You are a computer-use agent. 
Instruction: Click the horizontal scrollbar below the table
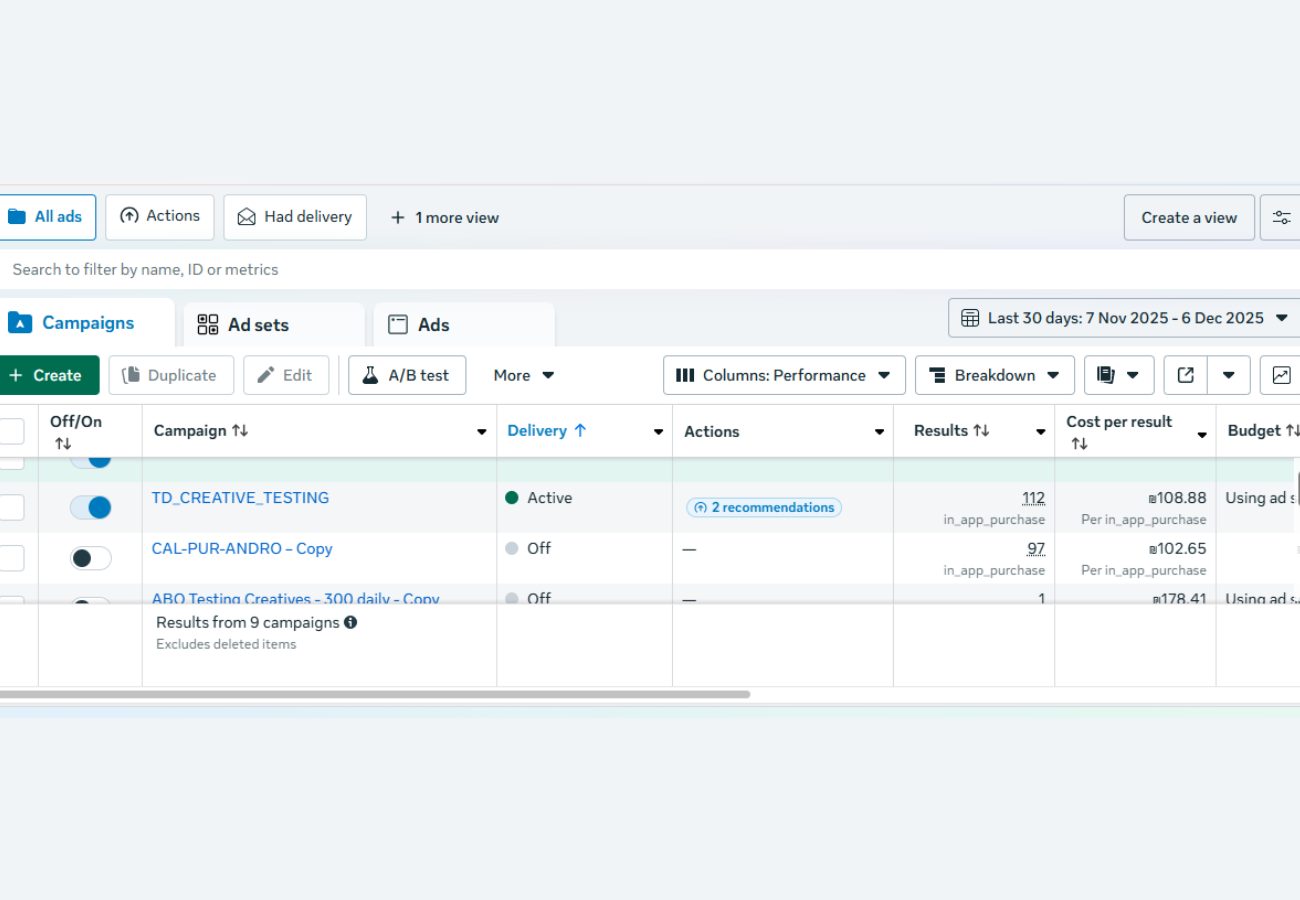(375, 694)
